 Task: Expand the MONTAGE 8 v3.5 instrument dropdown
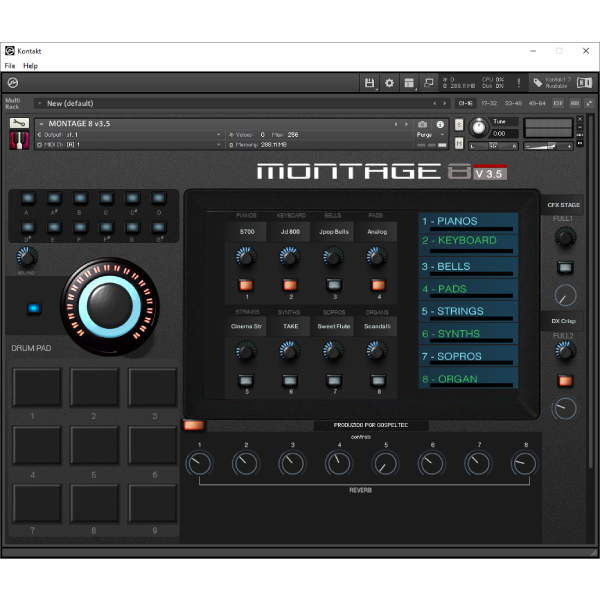[41, 124]
